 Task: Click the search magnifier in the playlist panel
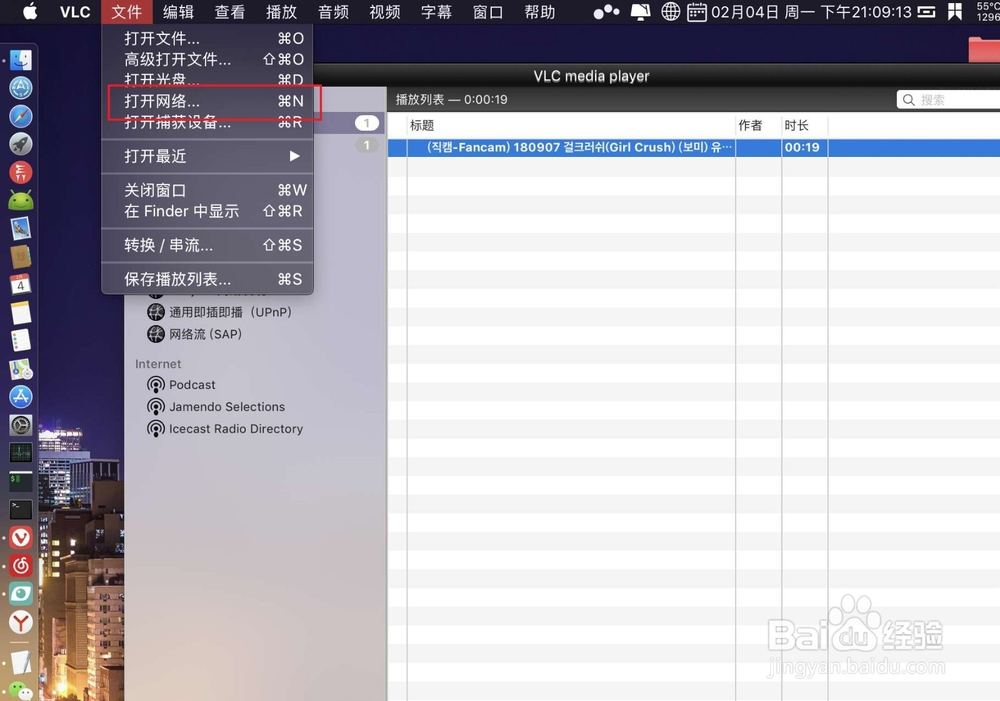click(908, 99)
